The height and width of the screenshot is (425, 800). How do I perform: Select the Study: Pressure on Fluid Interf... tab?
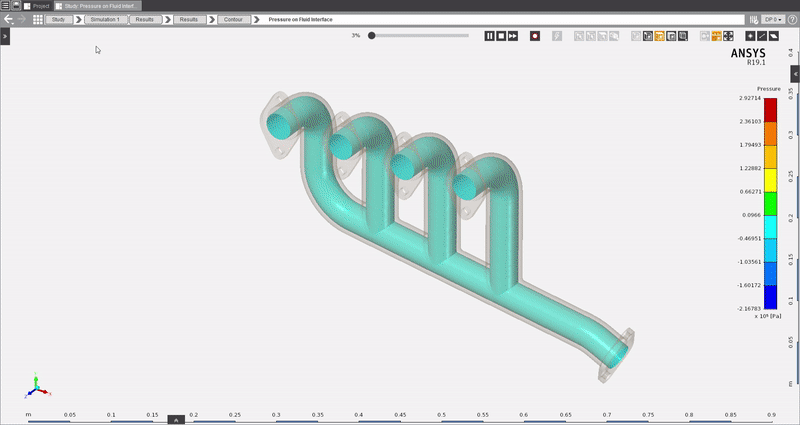[x=97, y=6]
